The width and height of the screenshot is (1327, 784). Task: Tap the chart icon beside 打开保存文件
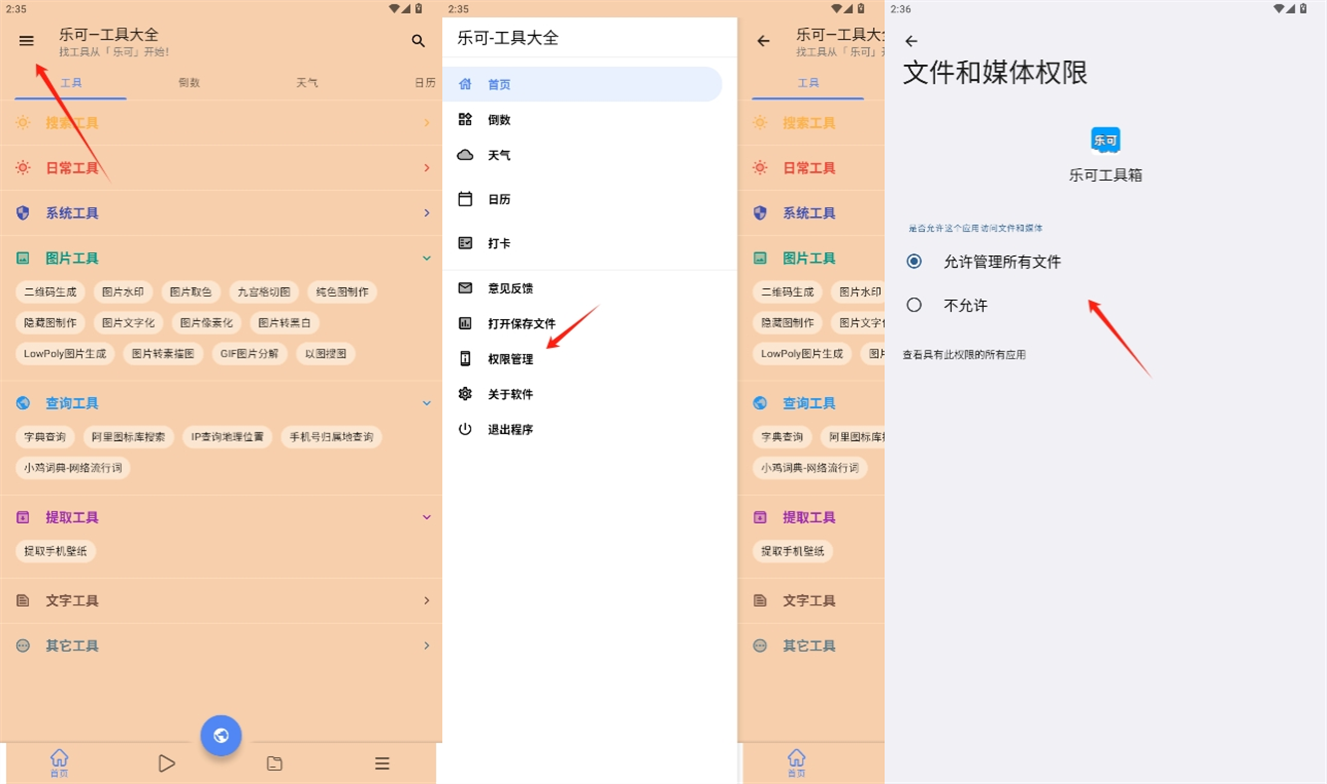[465, 323]
